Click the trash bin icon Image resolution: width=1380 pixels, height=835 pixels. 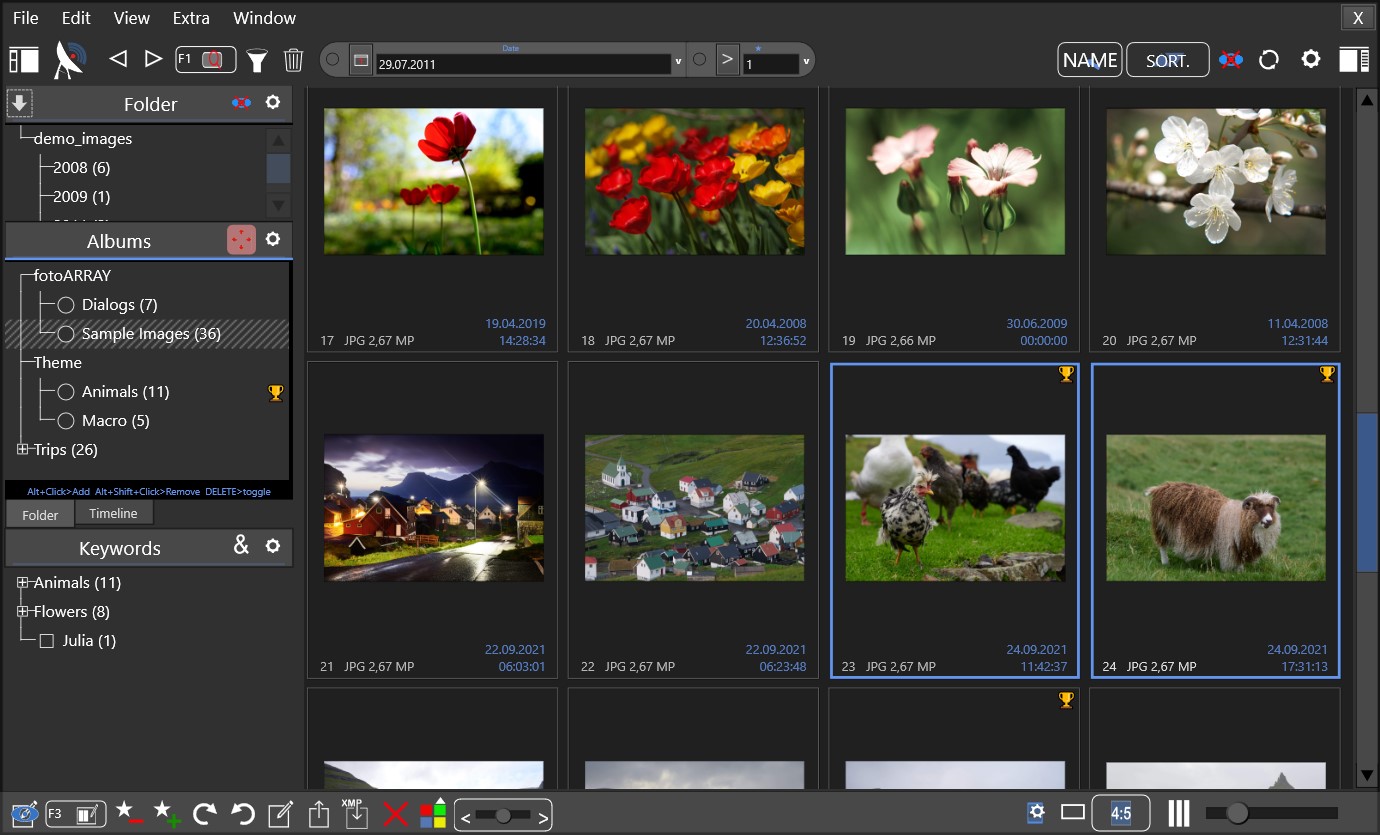click(293, 60)
